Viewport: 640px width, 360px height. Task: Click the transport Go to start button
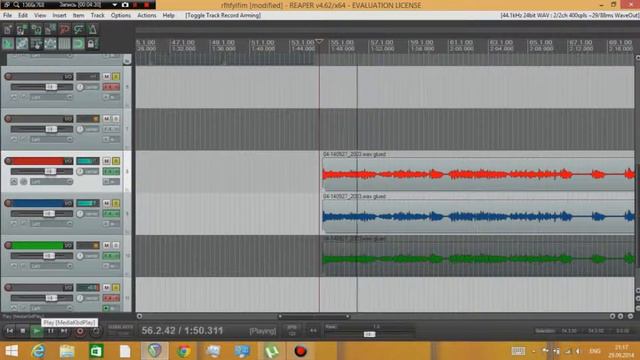[9, 331]
